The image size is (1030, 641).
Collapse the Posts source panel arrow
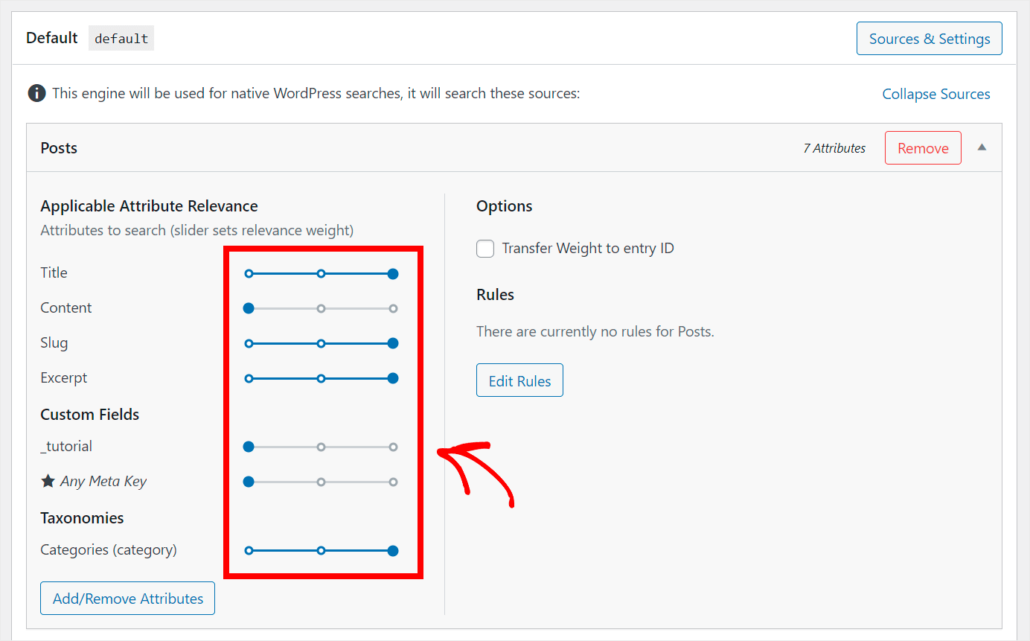981,147
